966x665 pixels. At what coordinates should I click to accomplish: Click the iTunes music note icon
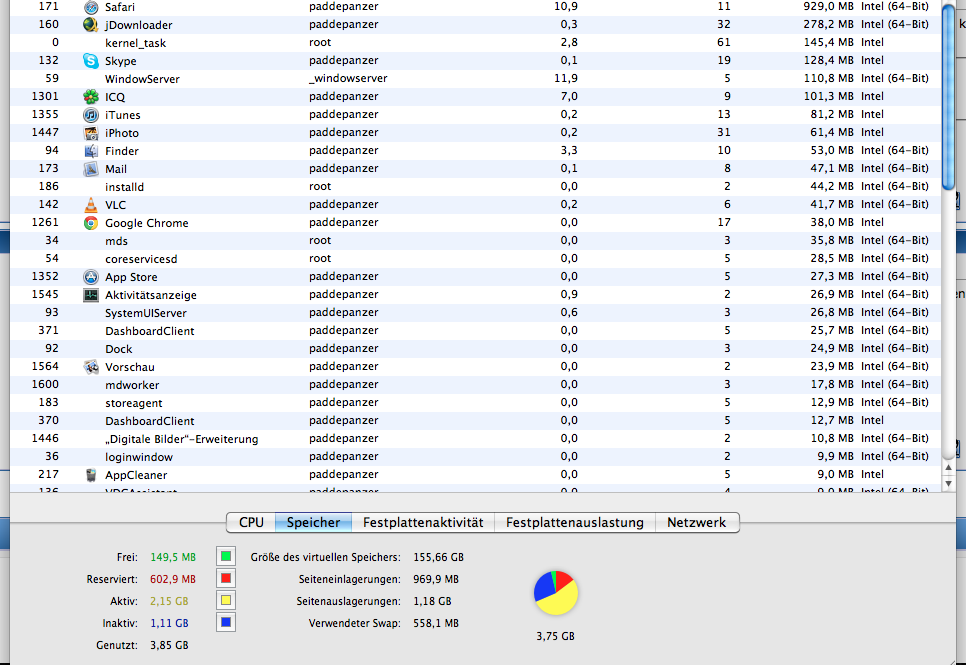(x=91, y=115)
